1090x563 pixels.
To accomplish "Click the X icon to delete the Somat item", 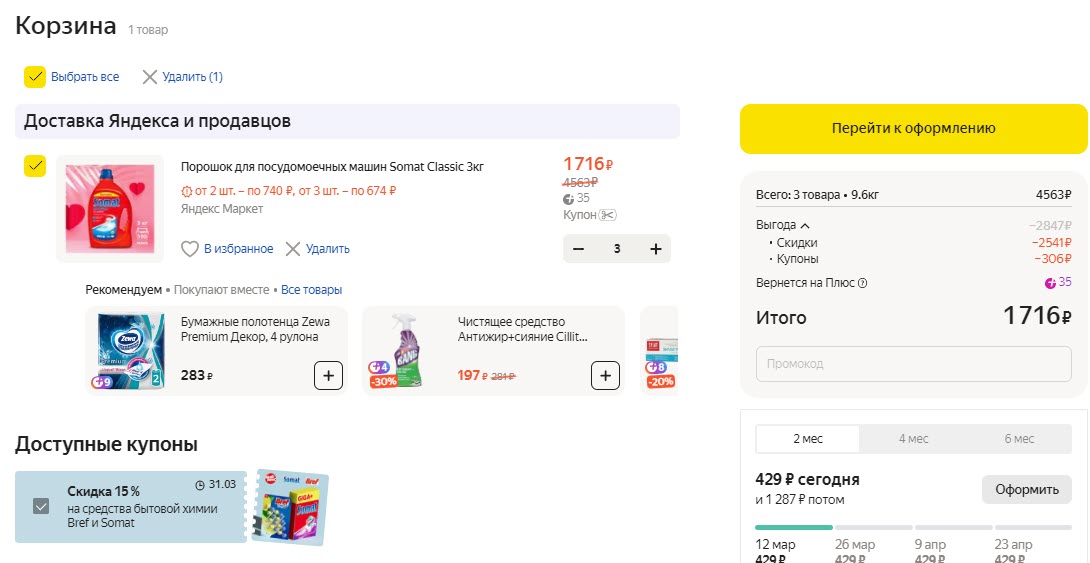I will tap(293, 249).
